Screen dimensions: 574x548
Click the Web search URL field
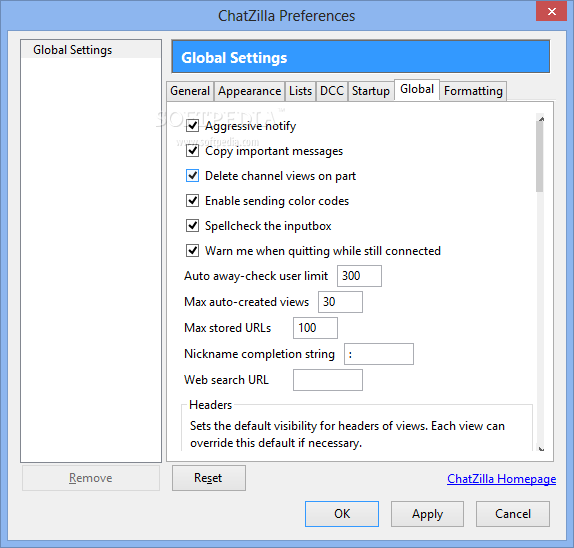coord(328,380)
